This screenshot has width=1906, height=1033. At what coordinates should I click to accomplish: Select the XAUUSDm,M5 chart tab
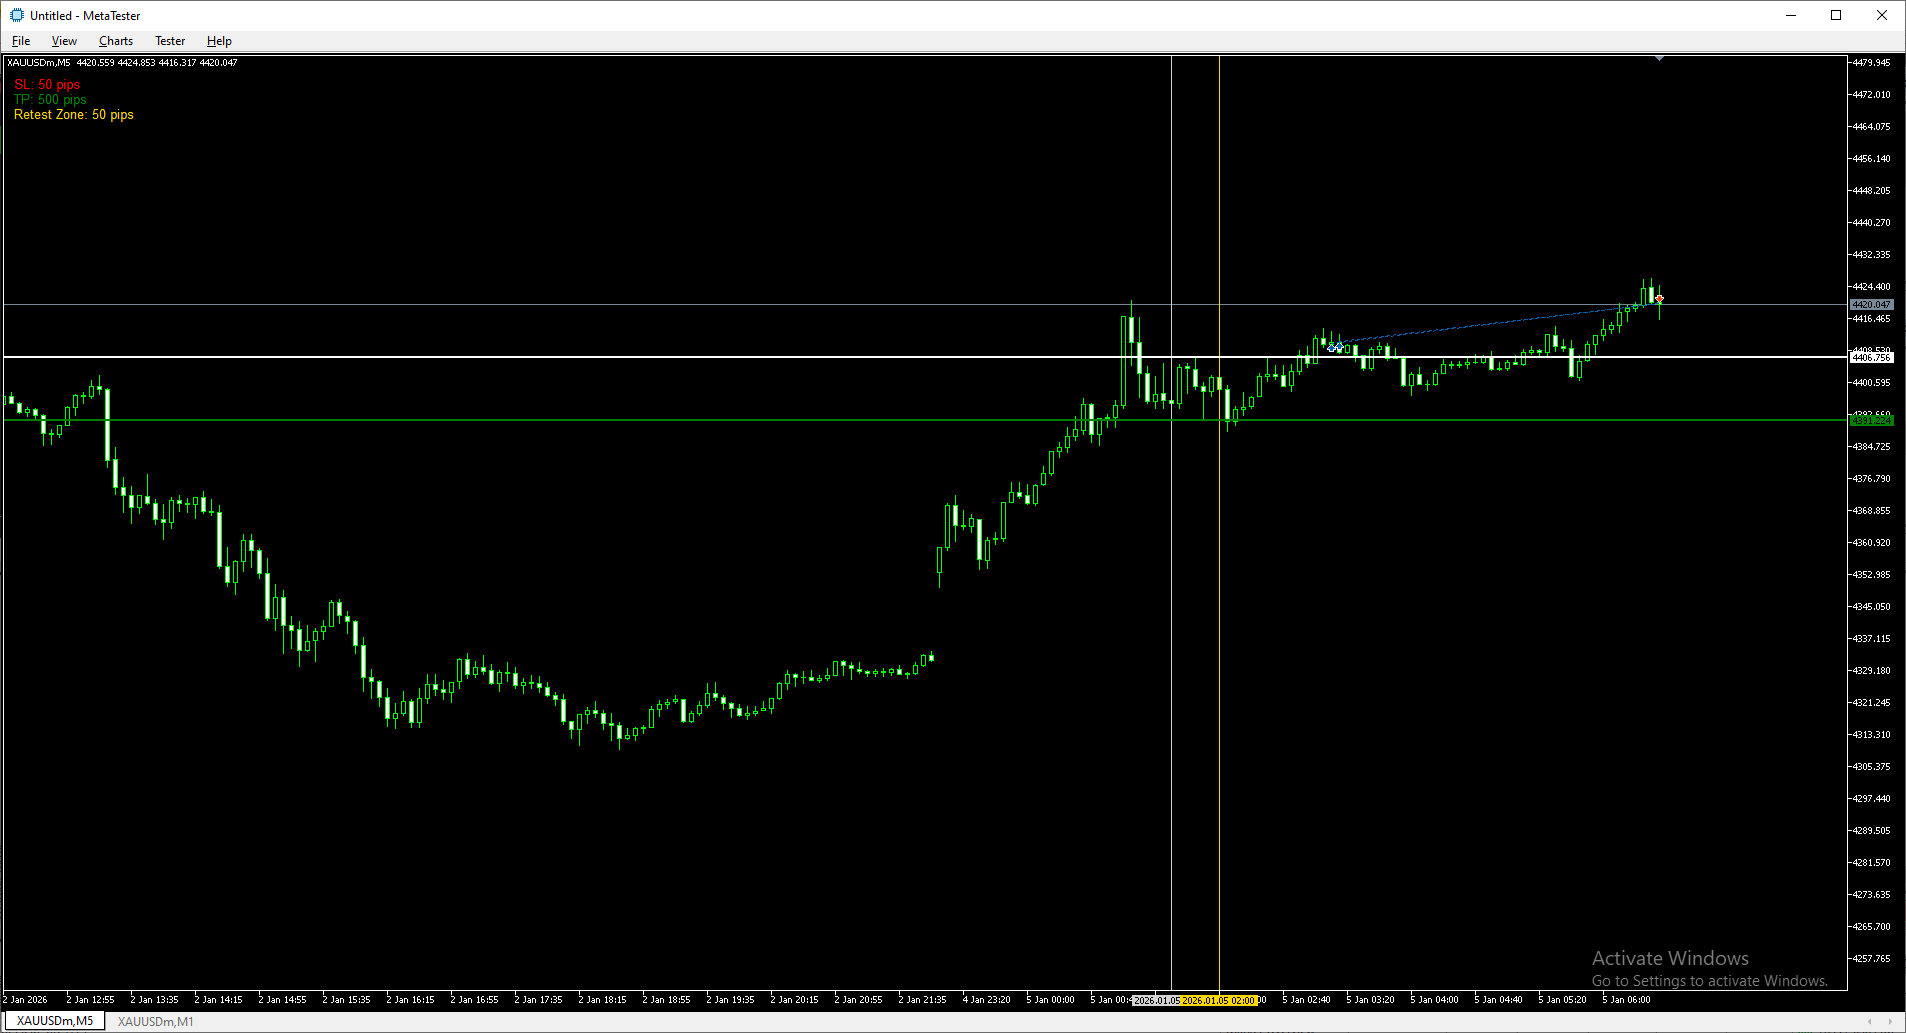coord(55,1021)
